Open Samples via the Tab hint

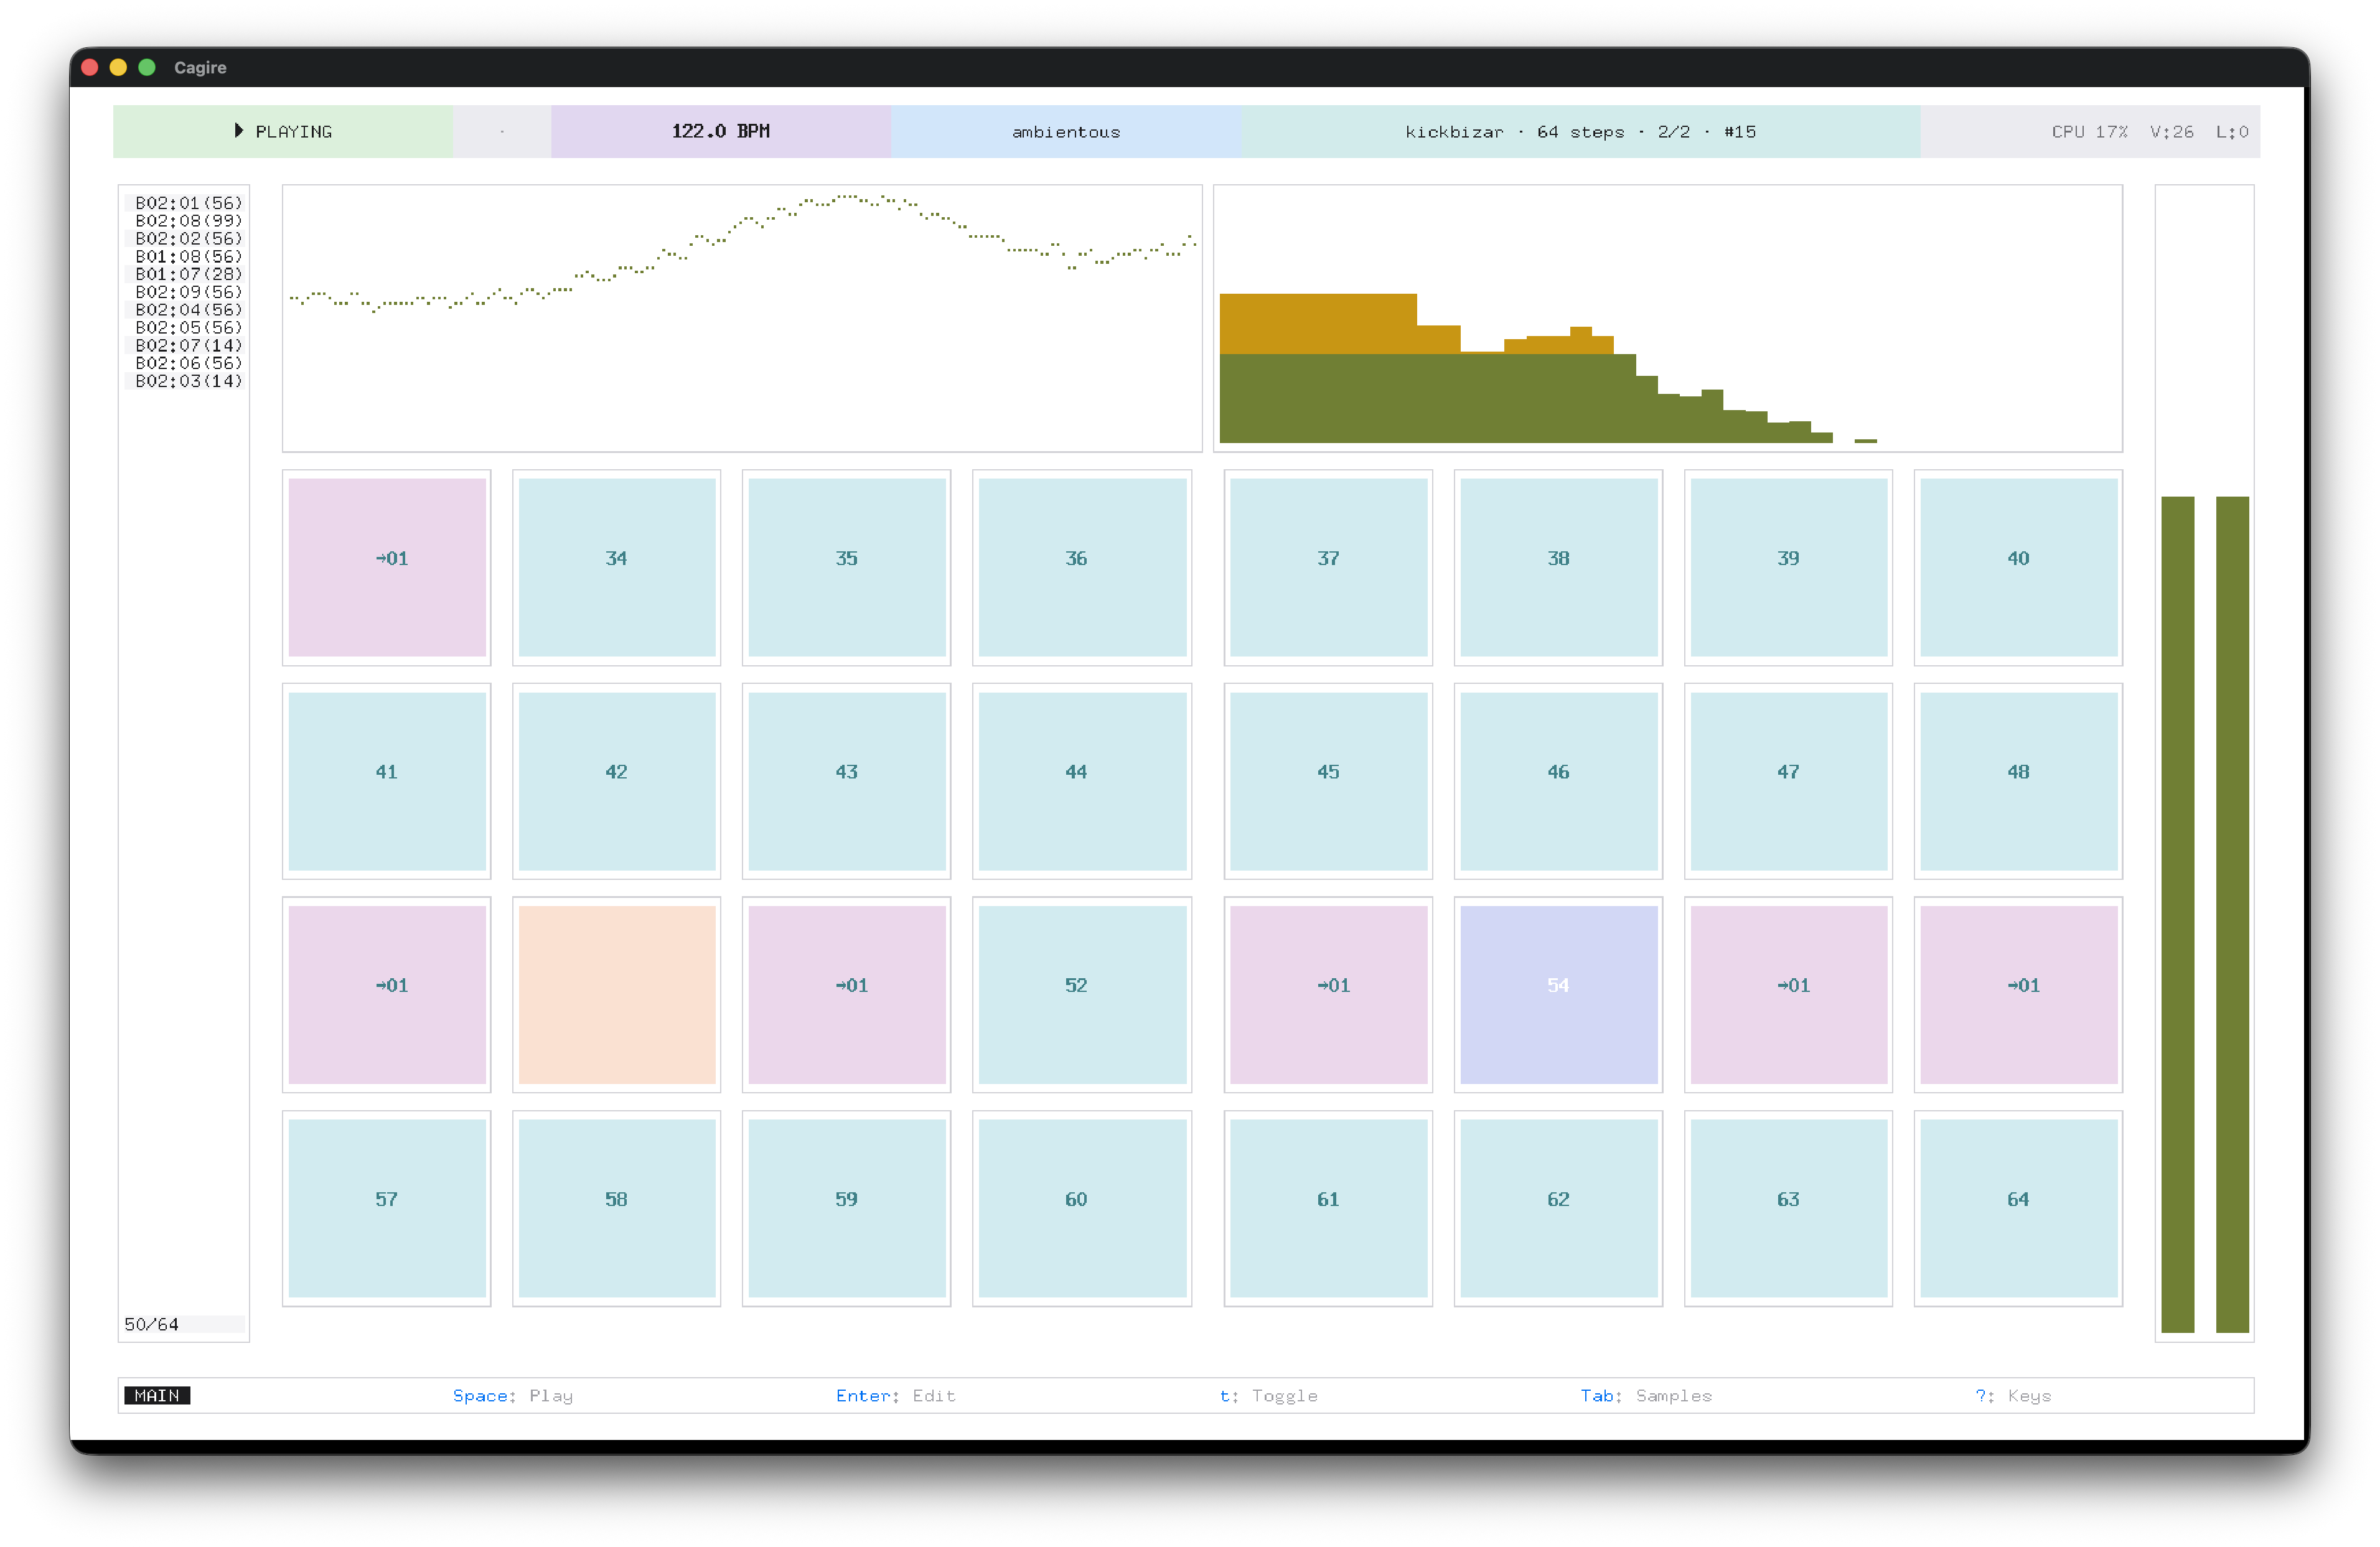coord(1646,1395)
